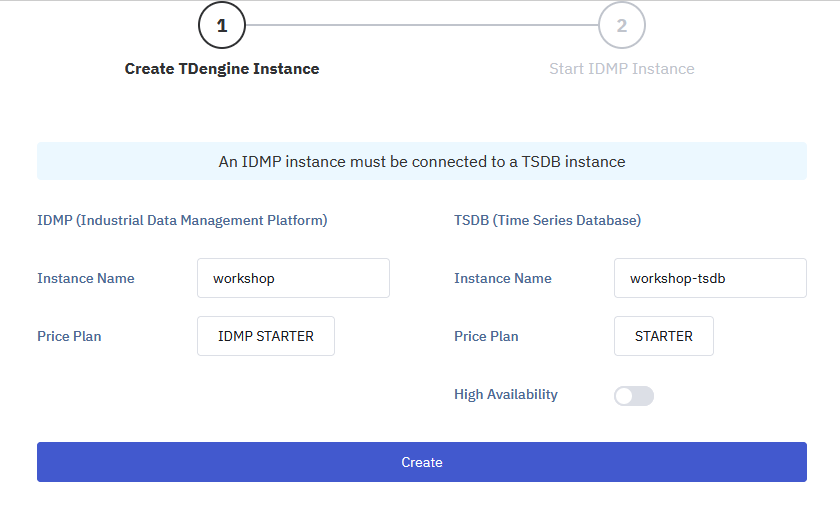Click the progress line connecting the two steps
This screenshot has height=525, width=840.
[422, 26]
